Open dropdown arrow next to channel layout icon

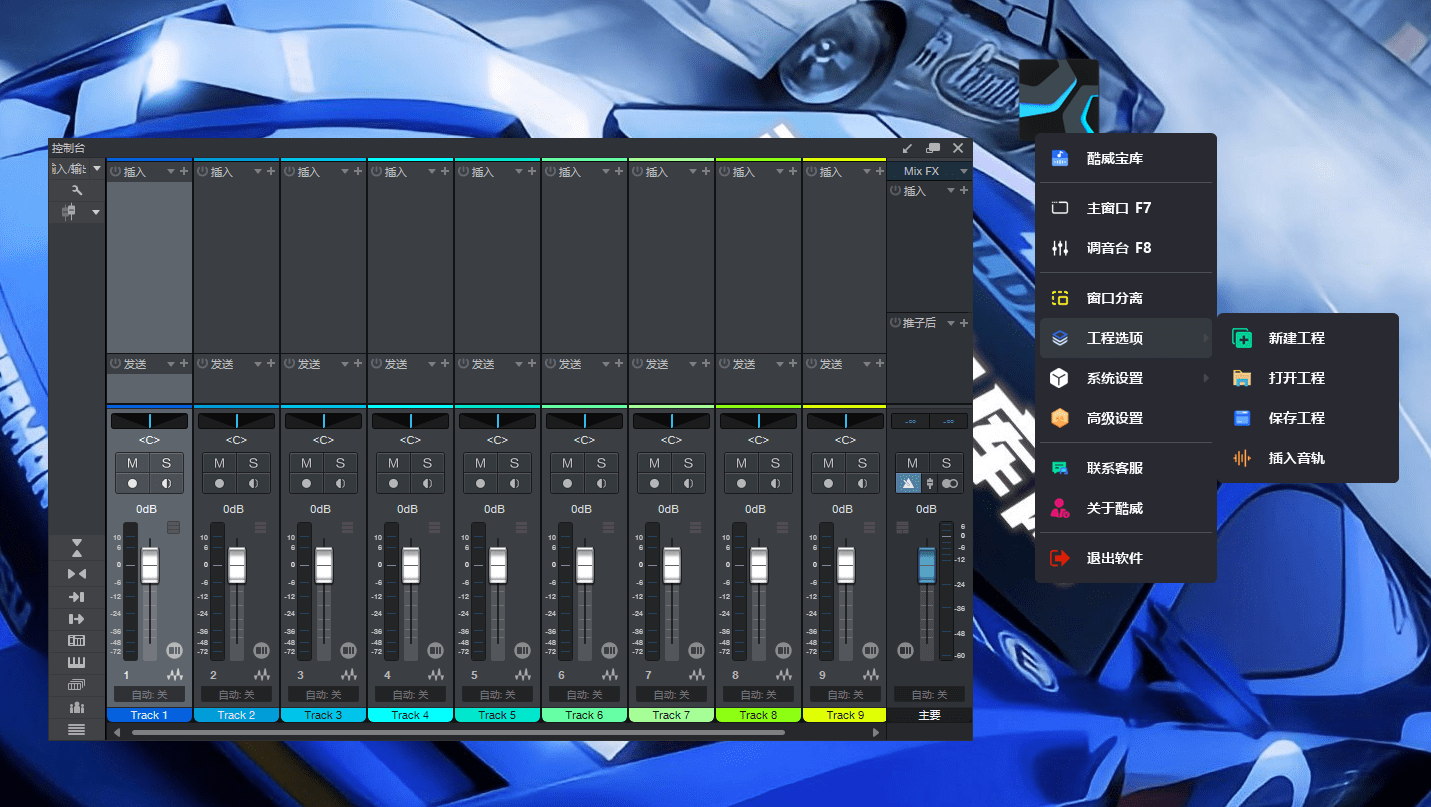96,212
